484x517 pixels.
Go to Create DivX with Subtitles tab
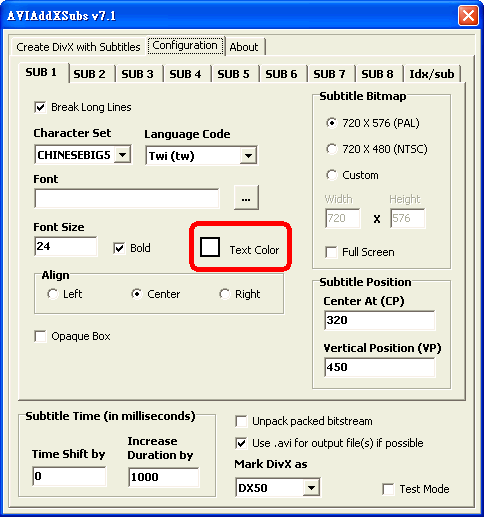point(78,47)
